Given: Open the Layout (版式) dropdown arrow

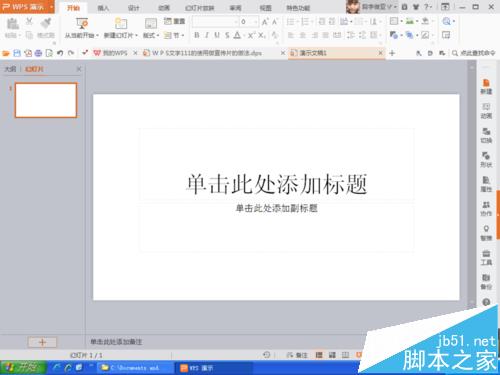Looking at the screenshot, I should pos(158,36).
